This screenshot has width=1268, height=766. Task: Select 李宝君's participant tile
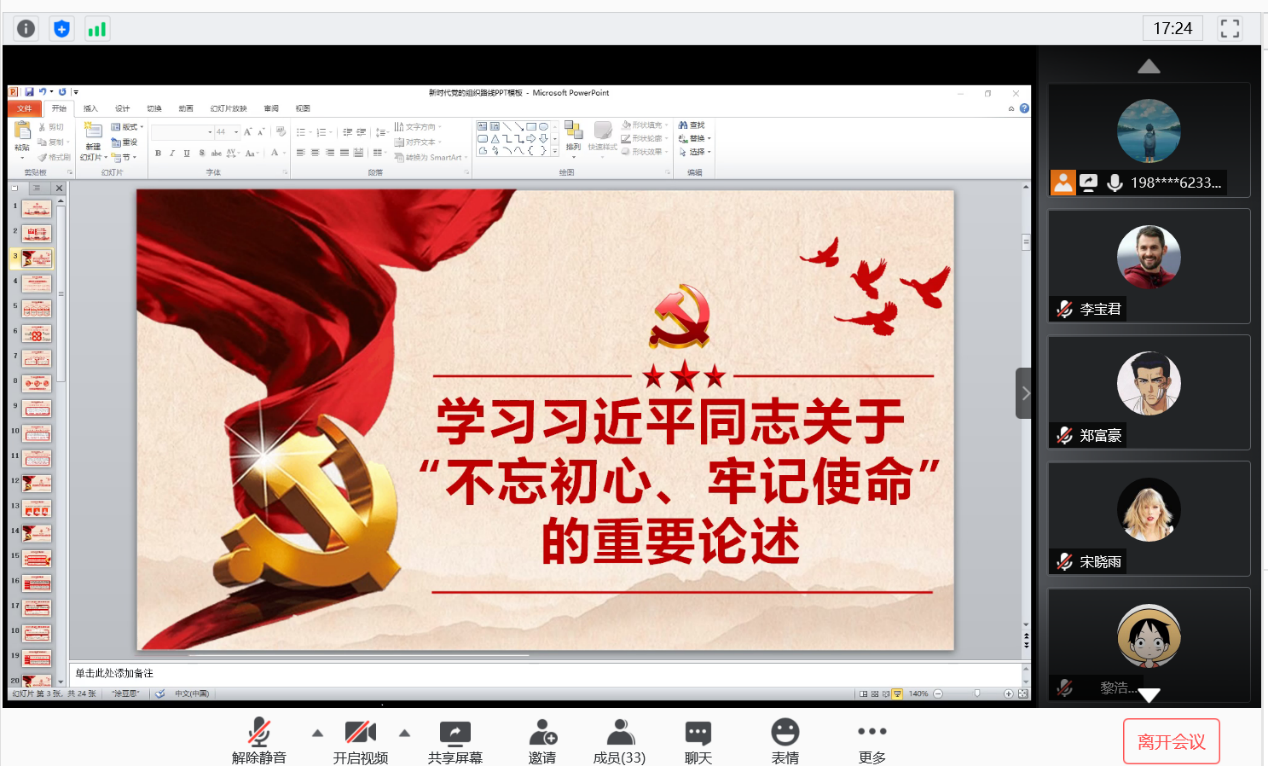tap(1149, 266)
